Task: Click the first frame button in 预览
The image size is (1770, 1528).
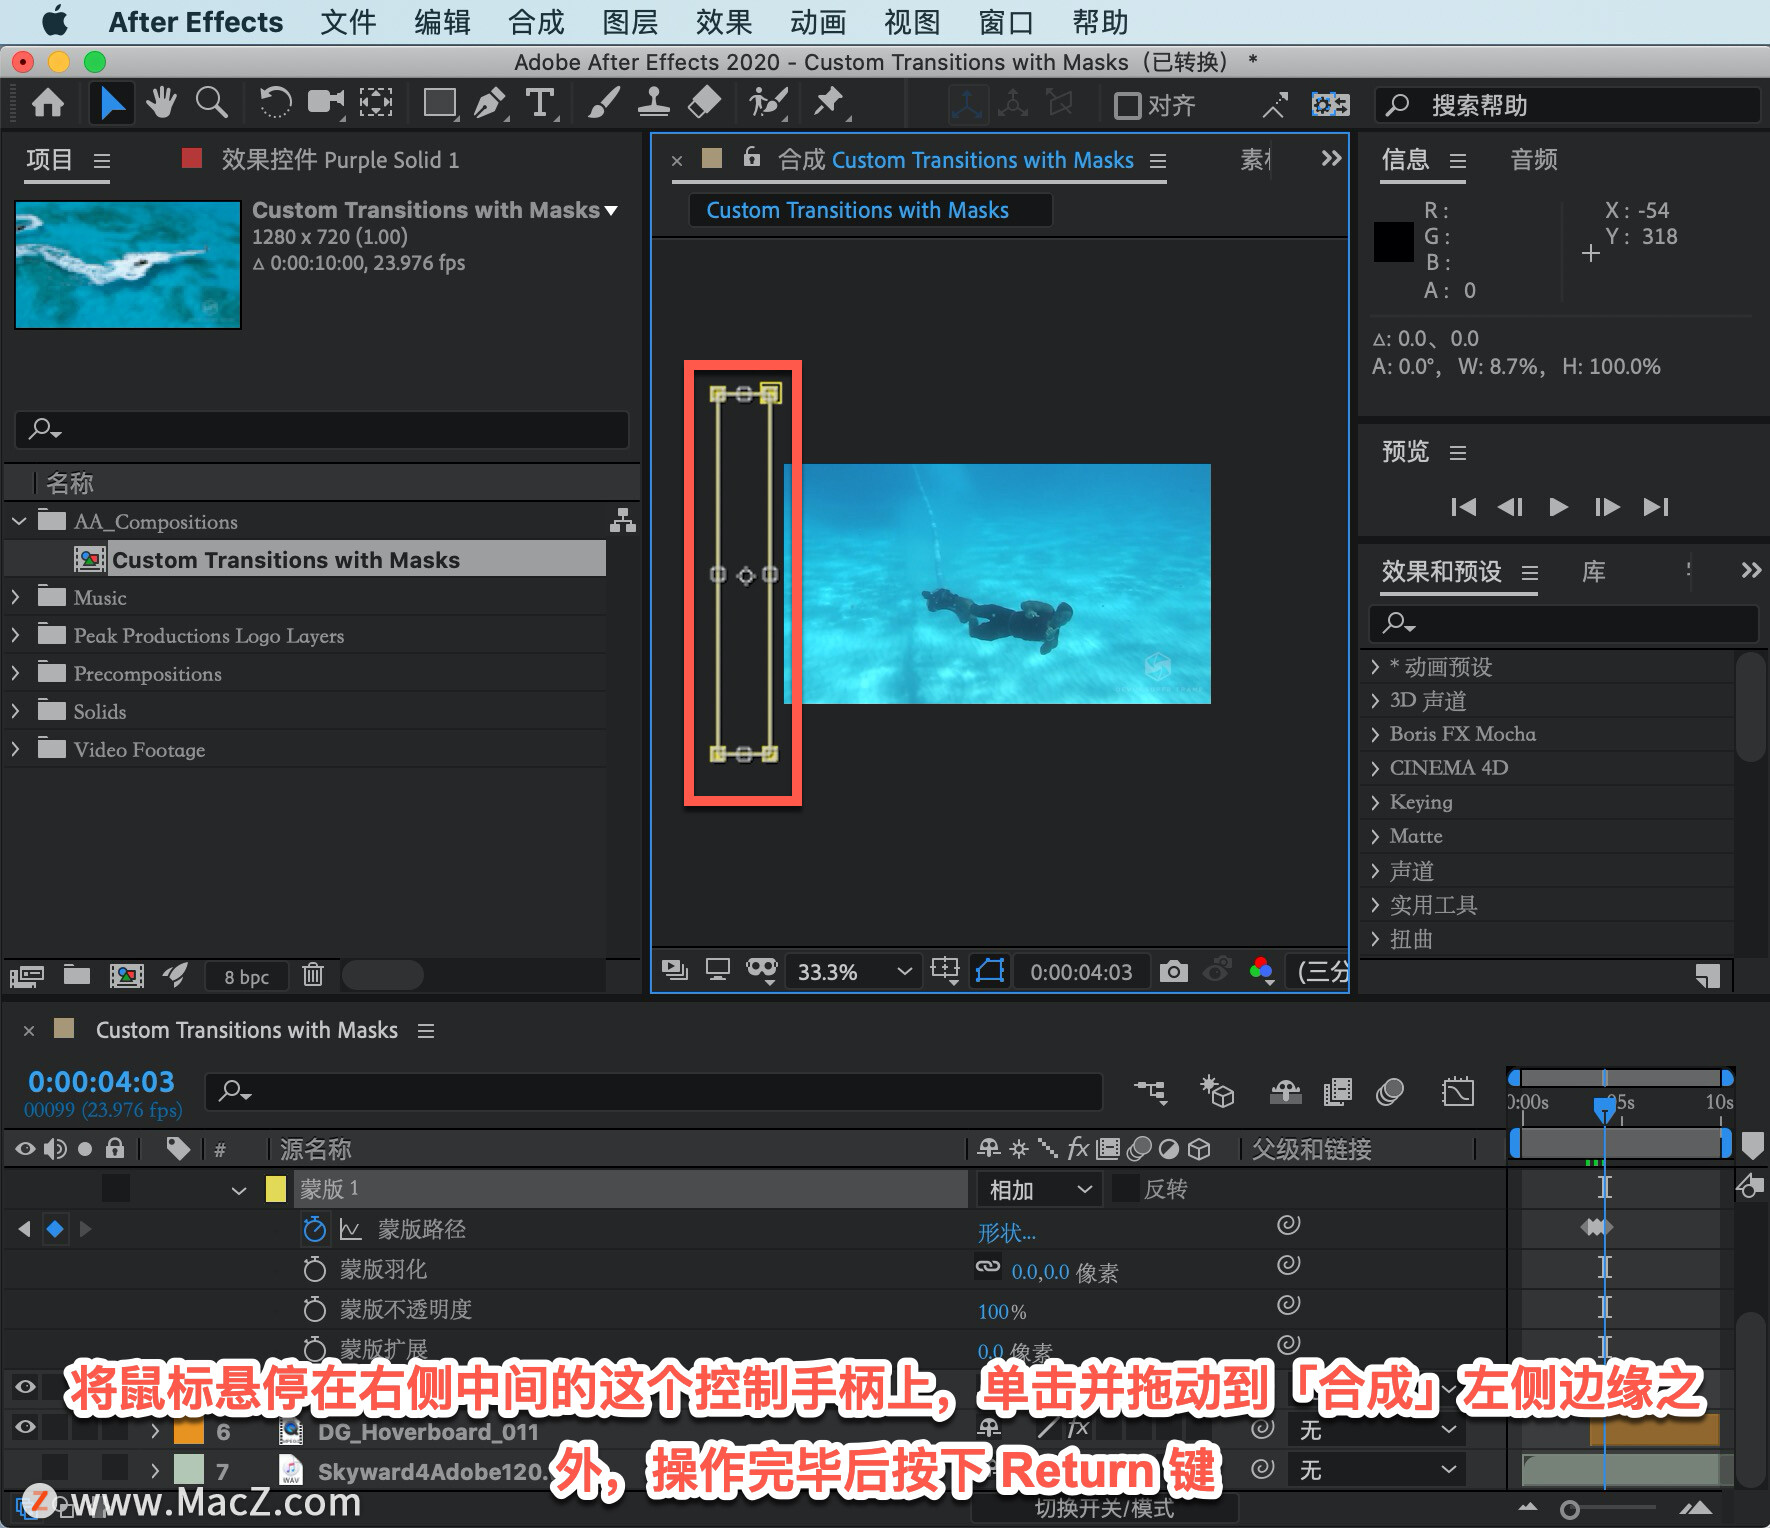Action: click(1463, 507)
